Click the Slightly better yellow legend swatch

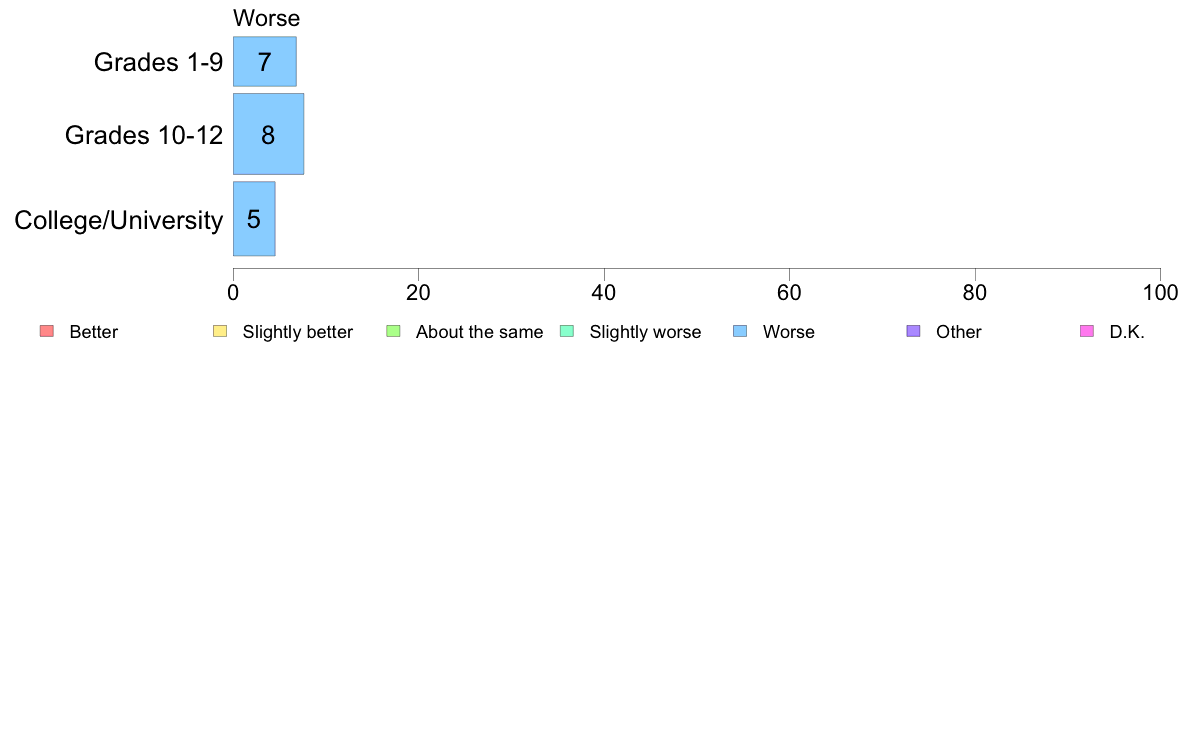[220, 331]
